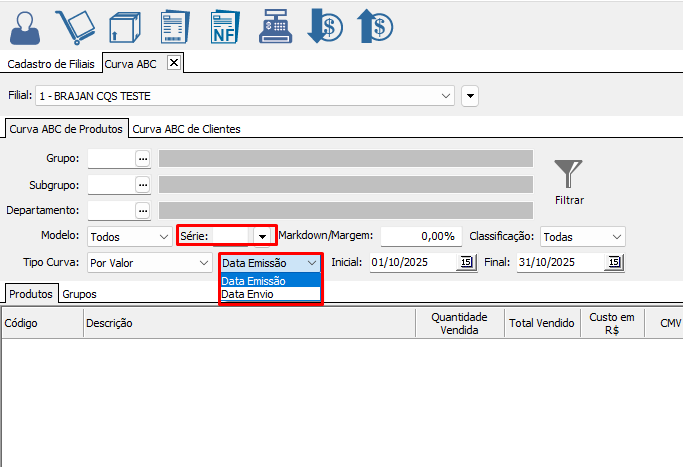
Task: Select Data Envio from the list
Action: click(246, 295)
